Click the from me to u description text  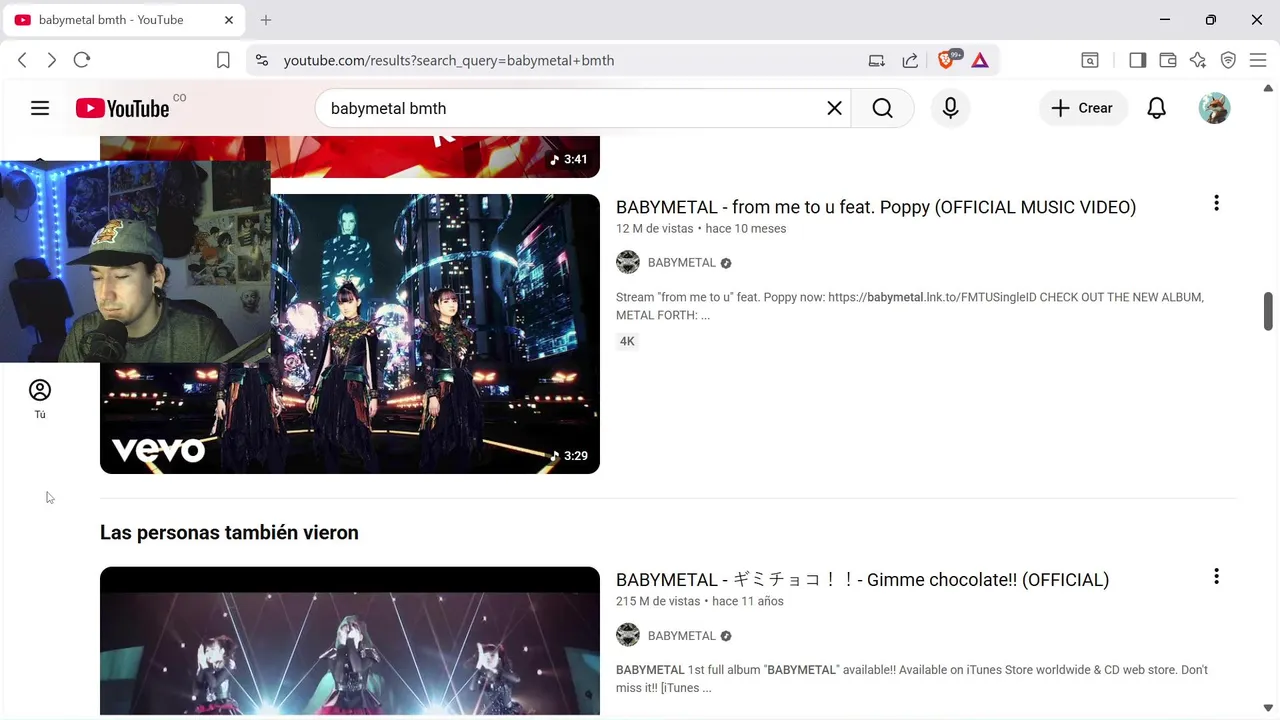(910, 306)
